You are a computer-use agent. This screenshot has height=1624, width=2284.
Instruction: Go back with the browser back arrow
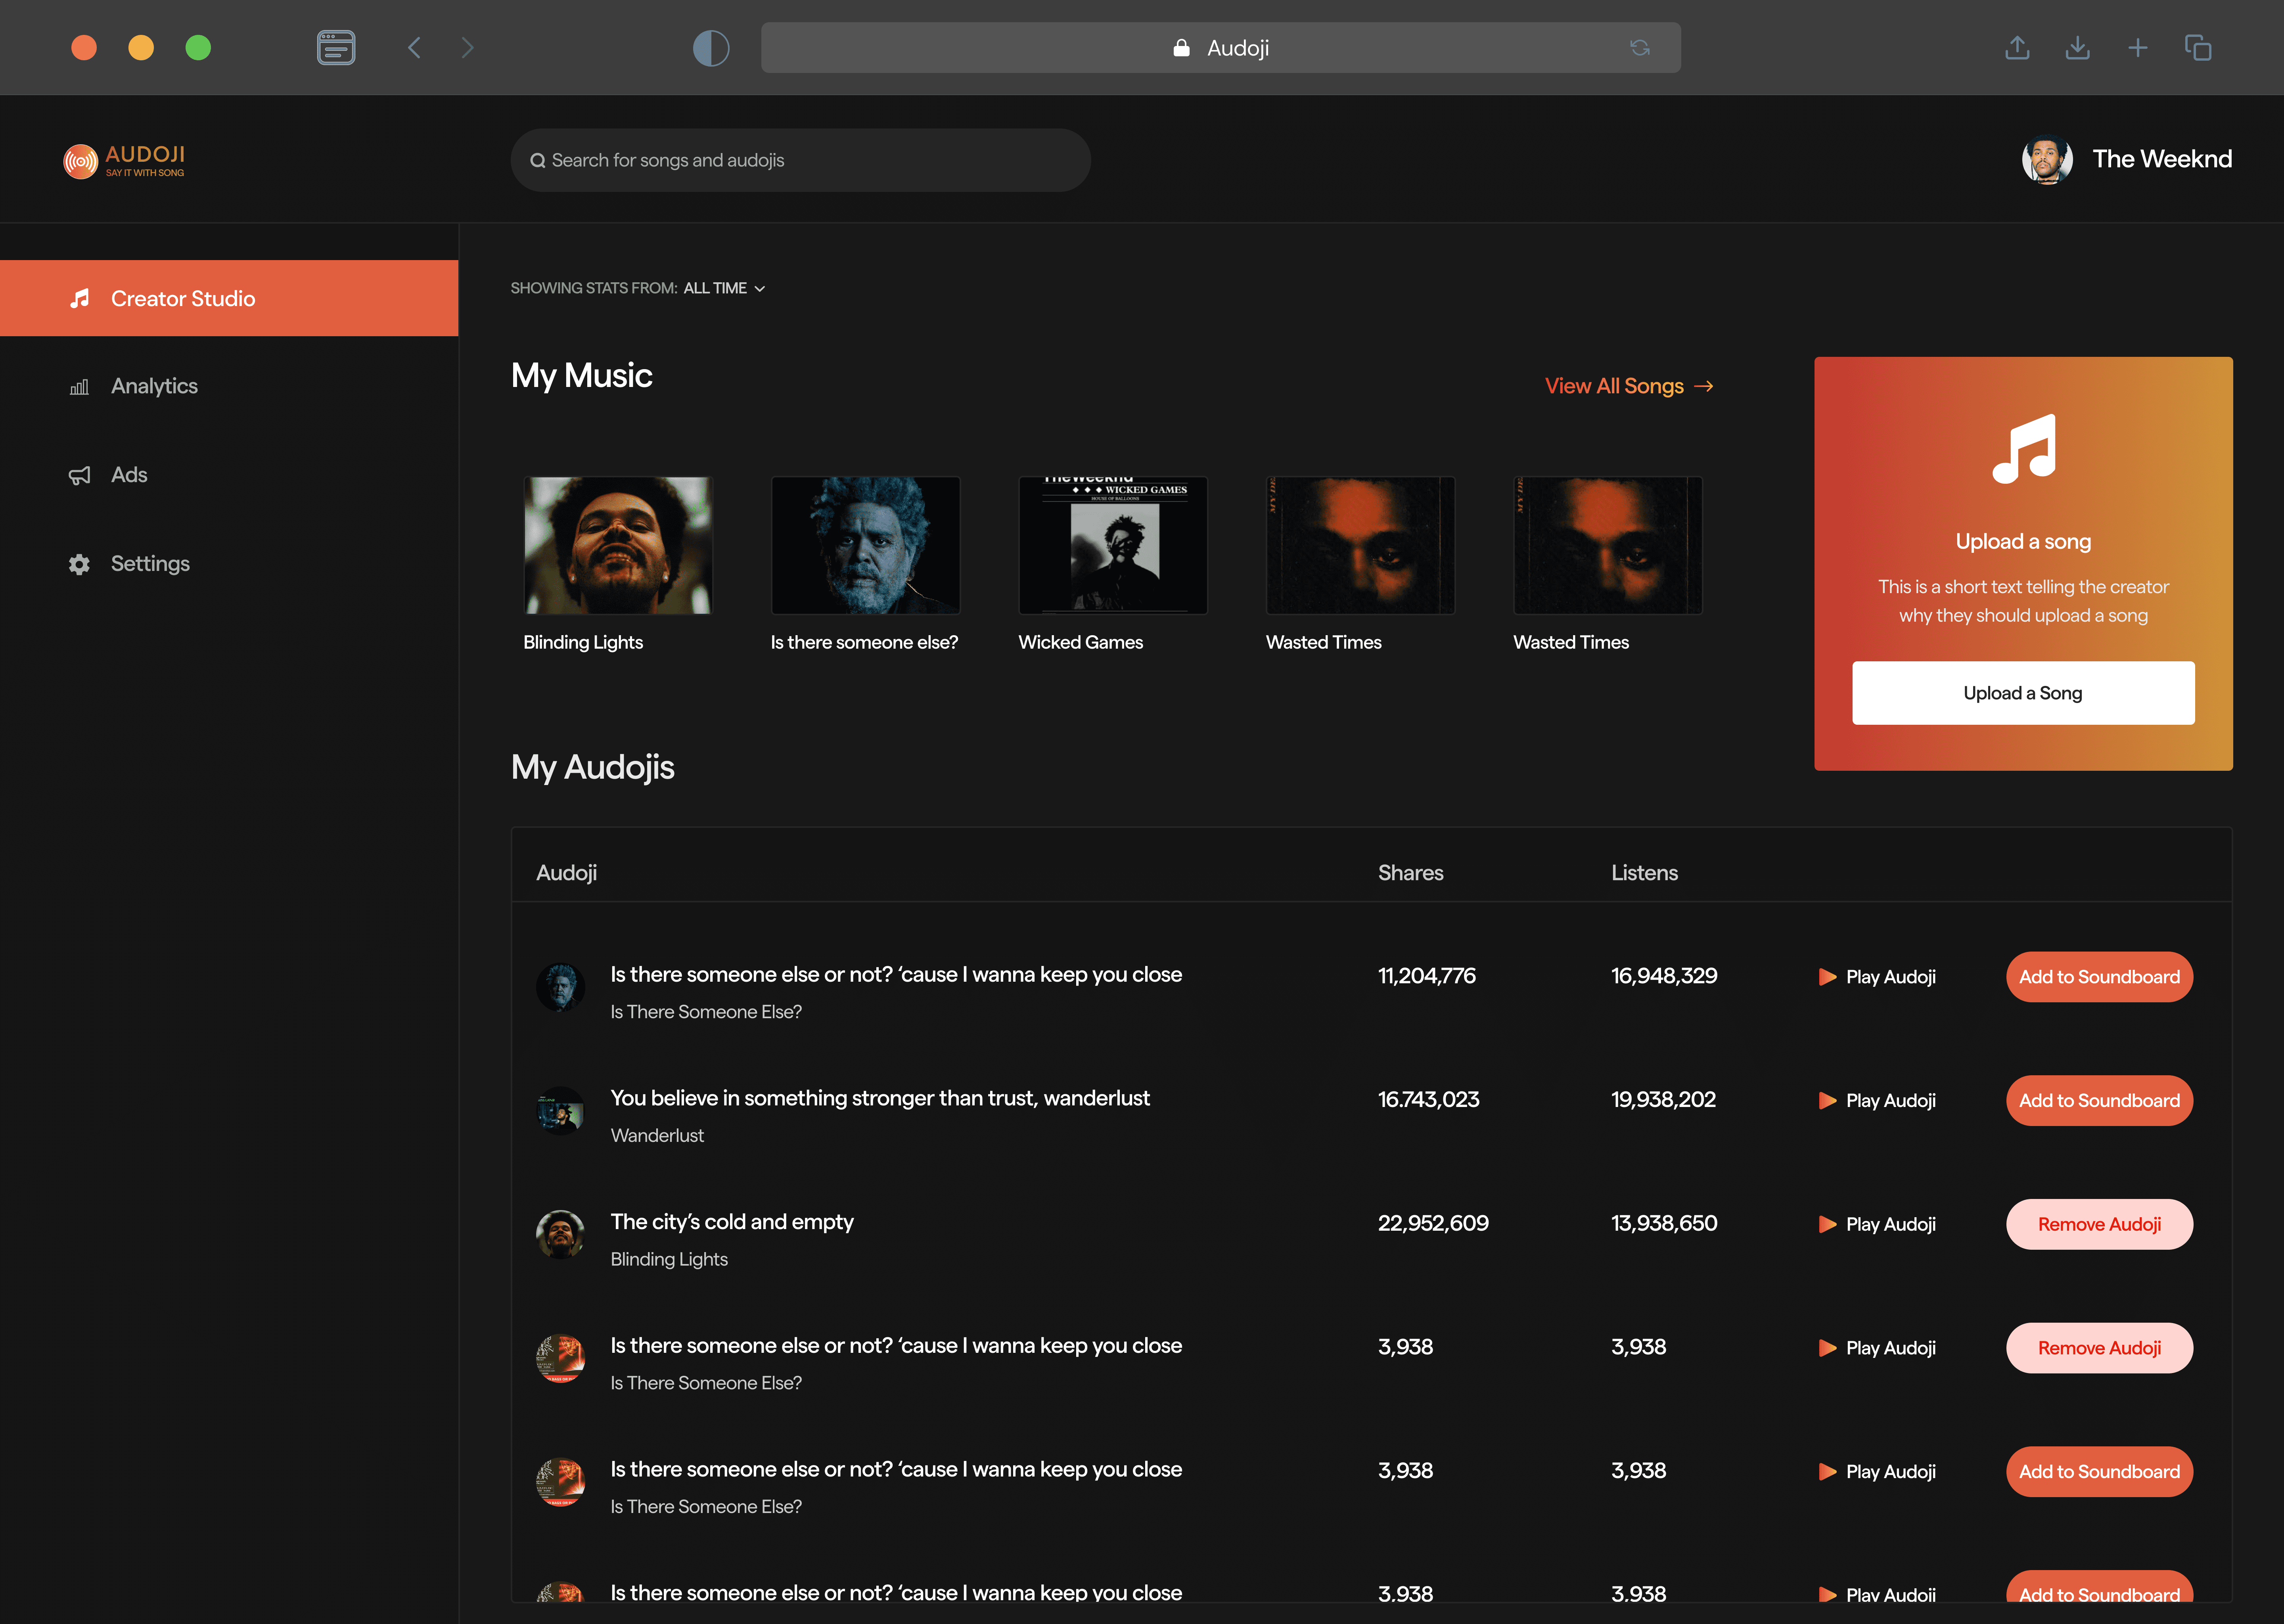[414, 47]
